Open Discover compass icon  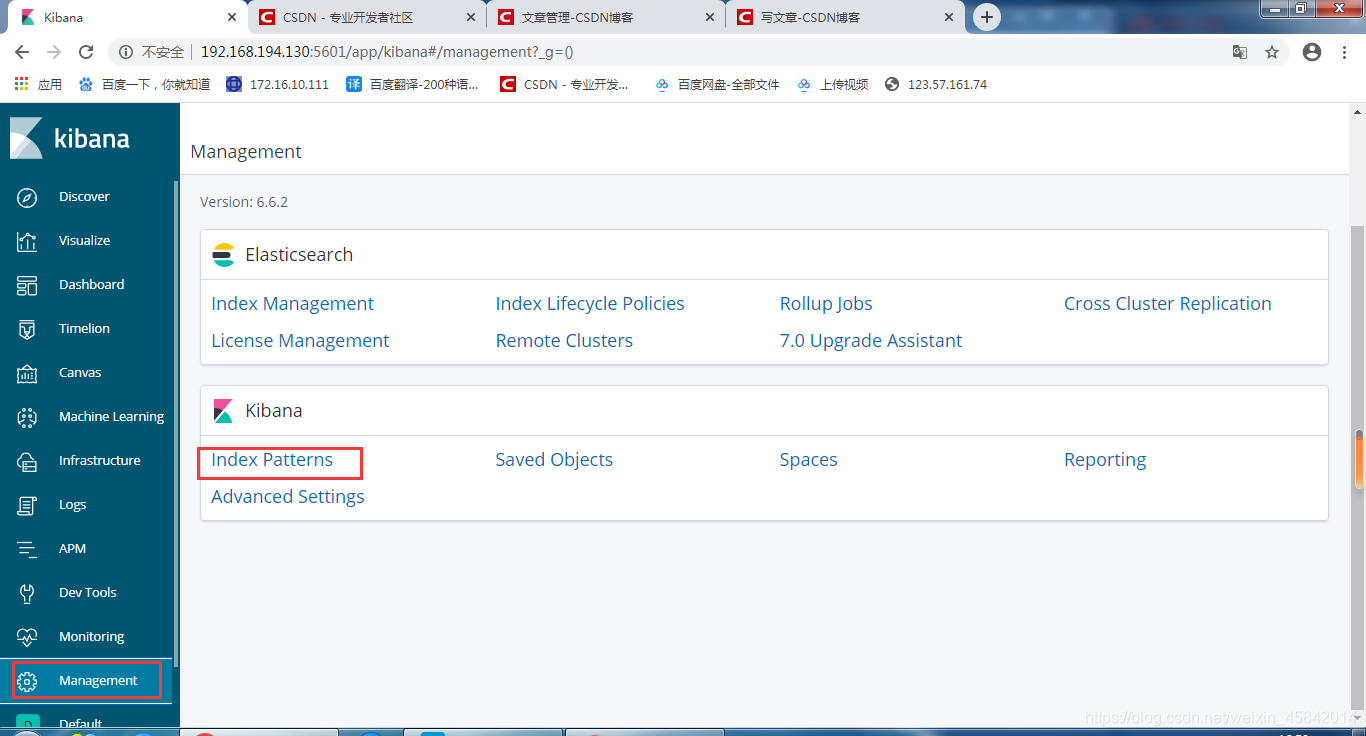click(27, 197)
